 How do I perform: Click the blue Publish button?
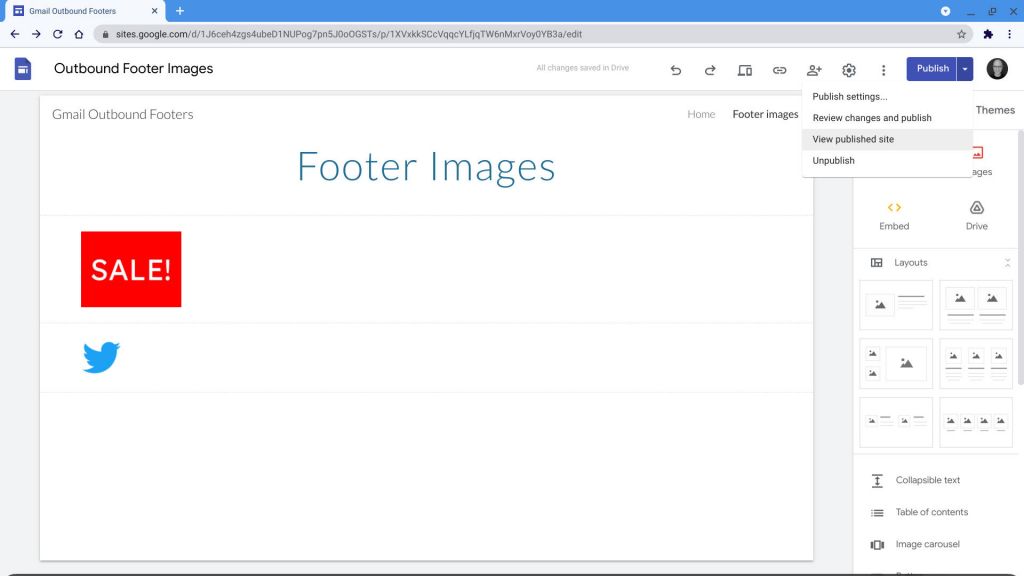click(933, 68)
